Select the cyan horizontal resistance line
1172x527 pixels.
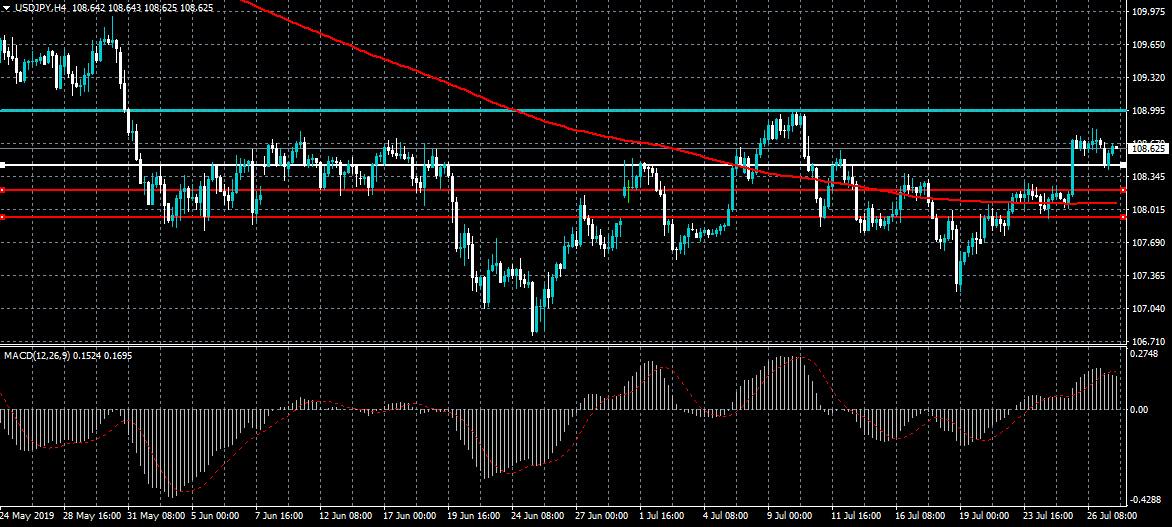[561, 111]
